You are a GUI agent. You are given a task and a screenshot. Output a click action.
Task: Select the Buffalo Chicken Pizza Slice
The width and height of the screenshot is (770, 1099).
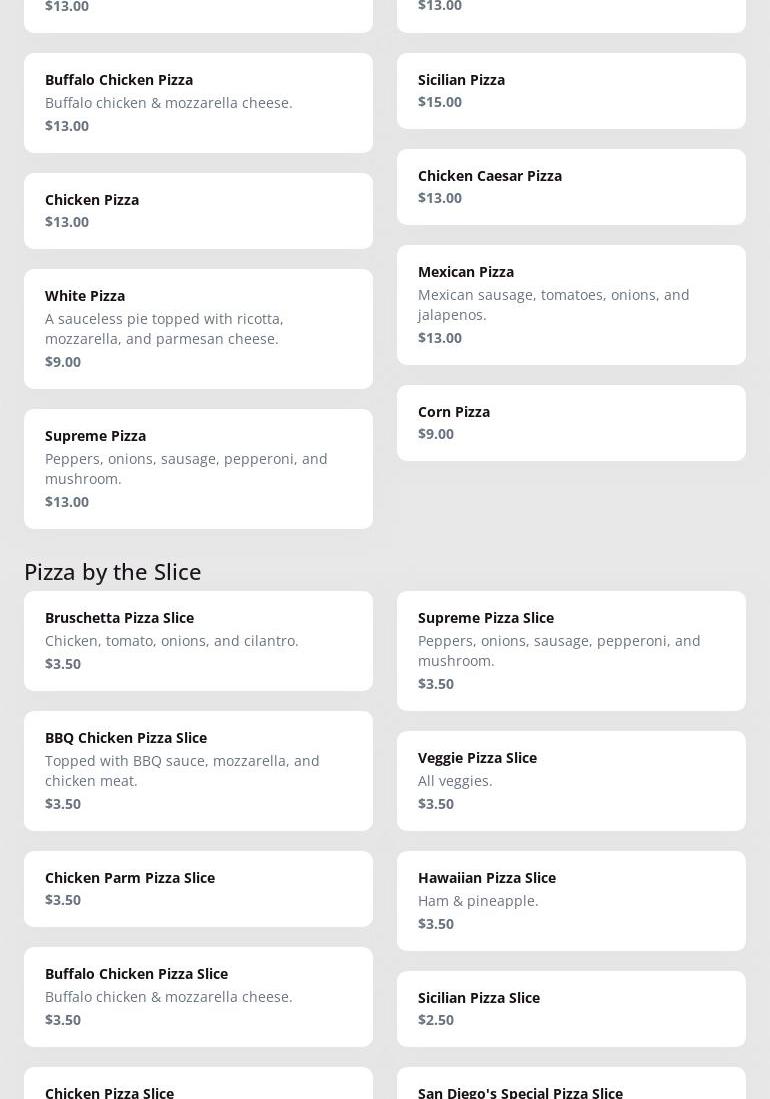click(x=198, y=997)
